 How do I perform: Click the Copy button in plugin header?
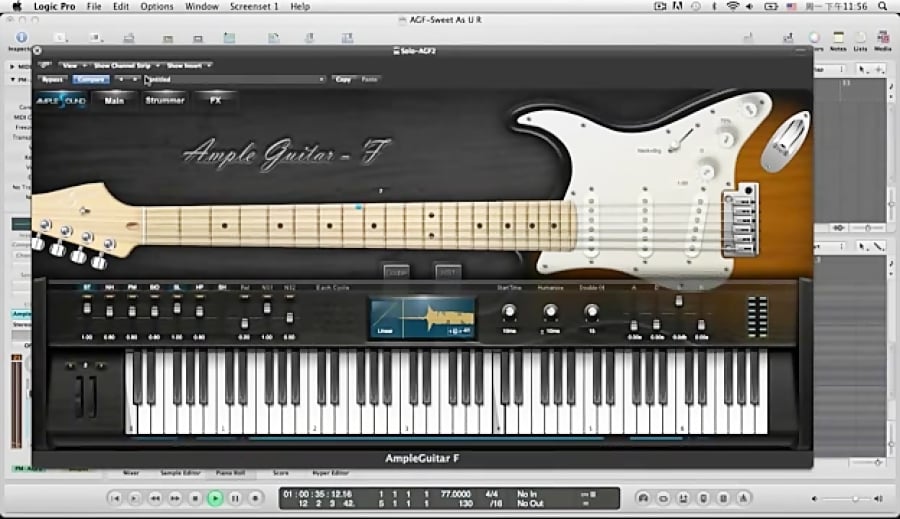343,79
